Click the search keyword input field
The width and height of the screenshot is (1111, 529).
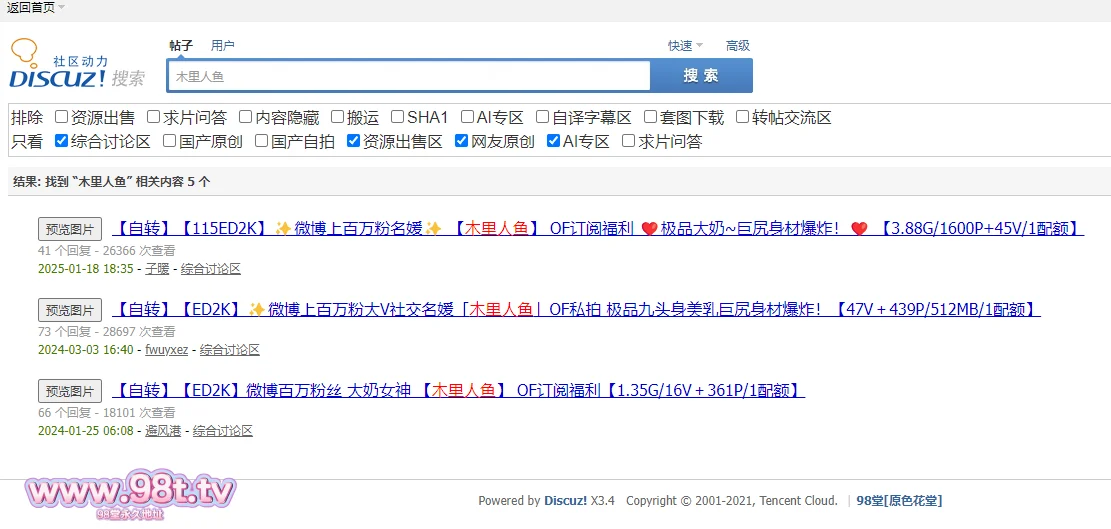408,76
